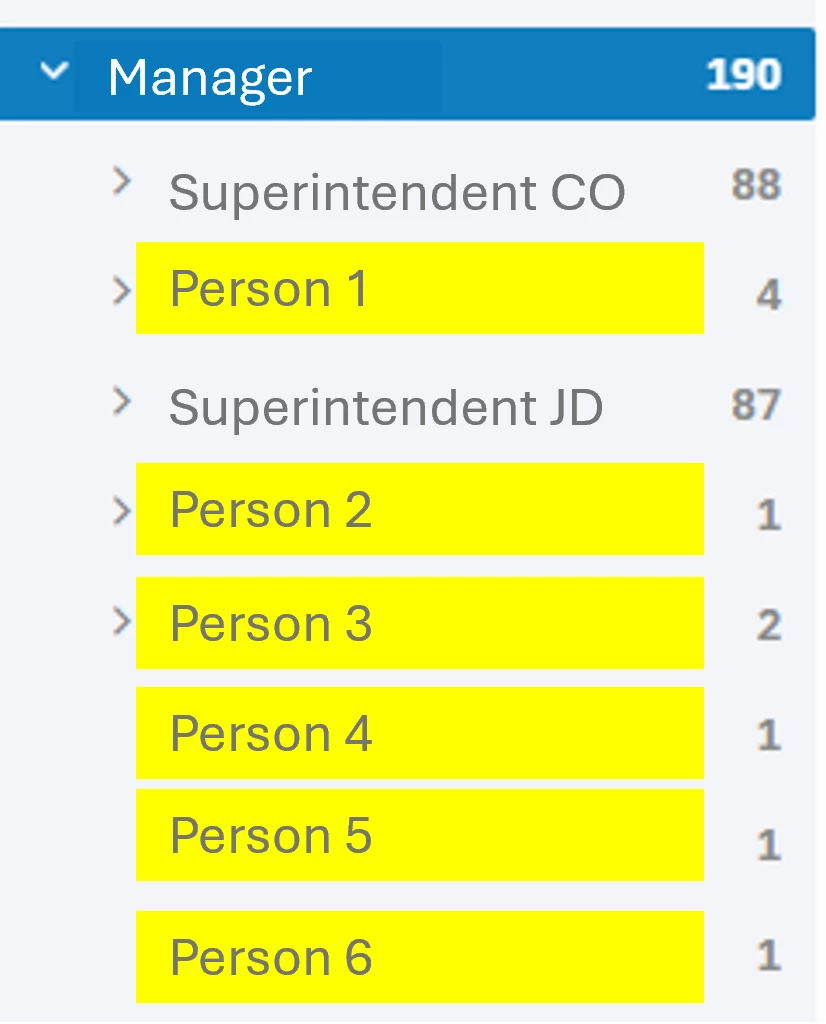Select Person 2 in the tree
Screen dimensions: 826x1024
point(271,510)
